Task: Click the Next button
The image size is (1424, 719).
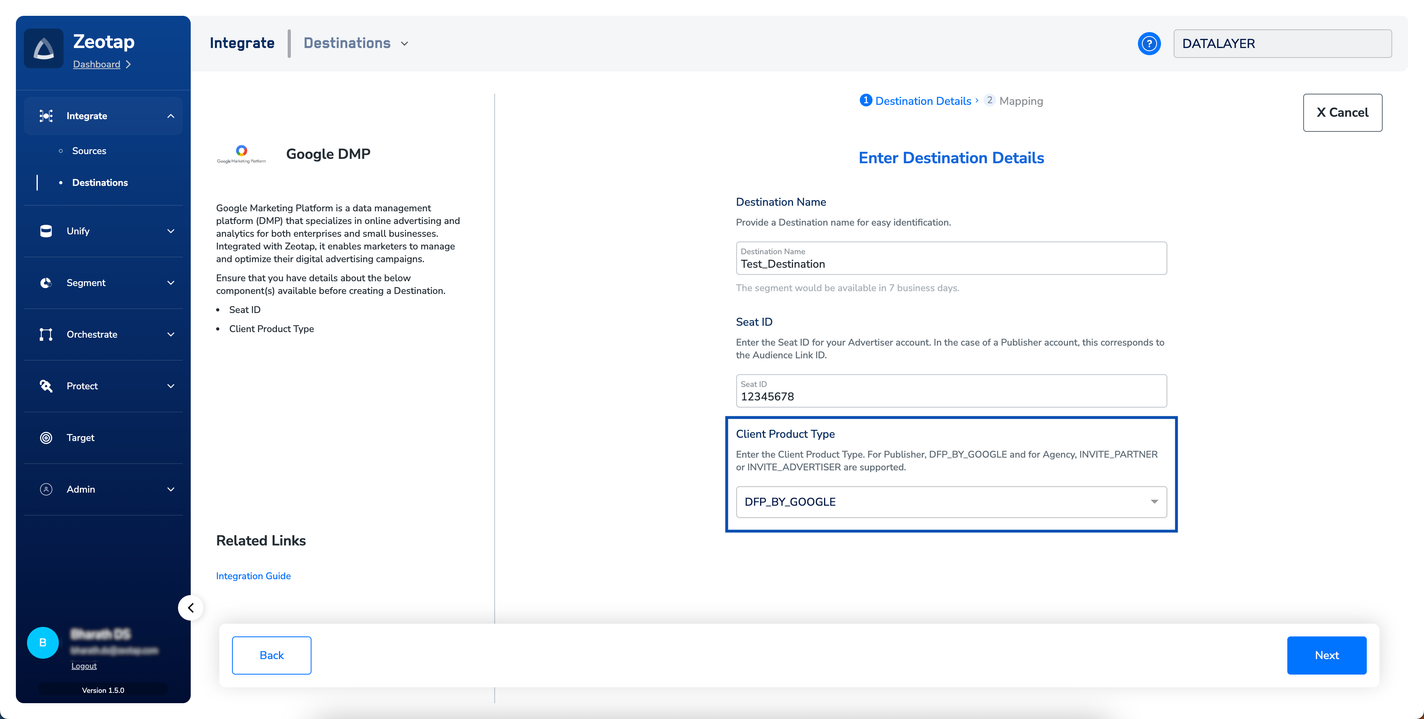Action: click(x=1327, y=655)
